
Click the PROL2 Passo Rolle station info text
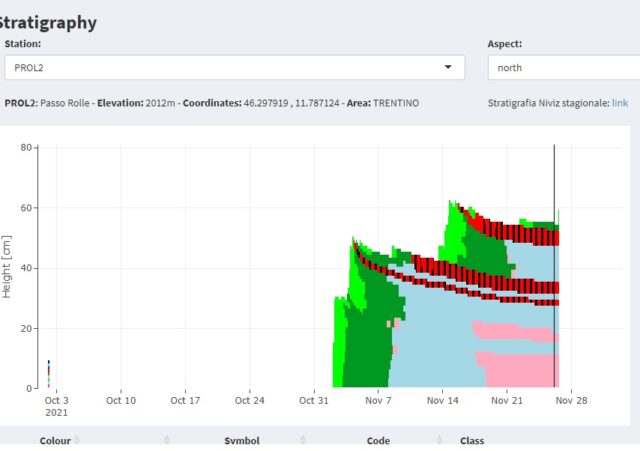tap(212, 103)
